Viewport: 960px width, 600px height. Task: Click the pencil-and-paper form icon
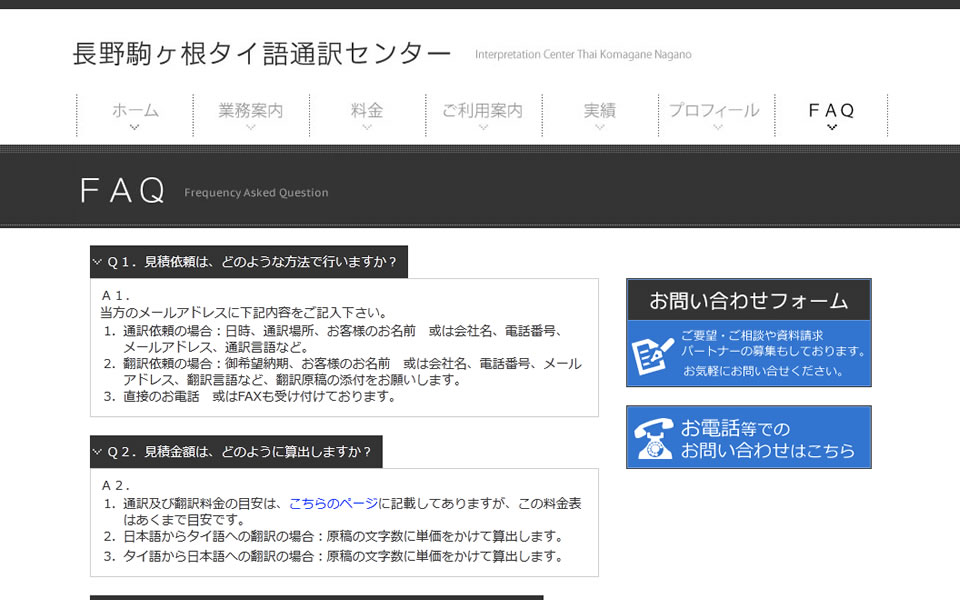point(653,356)
